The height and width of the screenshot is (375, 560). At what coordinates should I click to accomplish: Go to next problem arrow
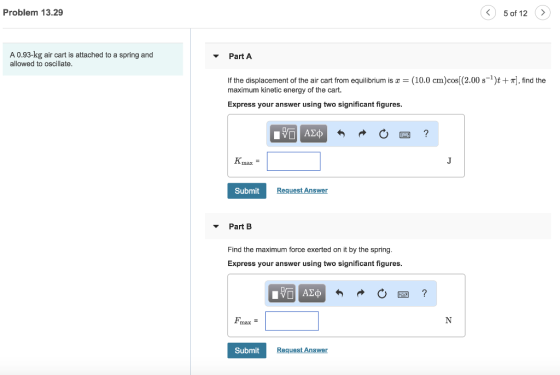click(542, 12)
